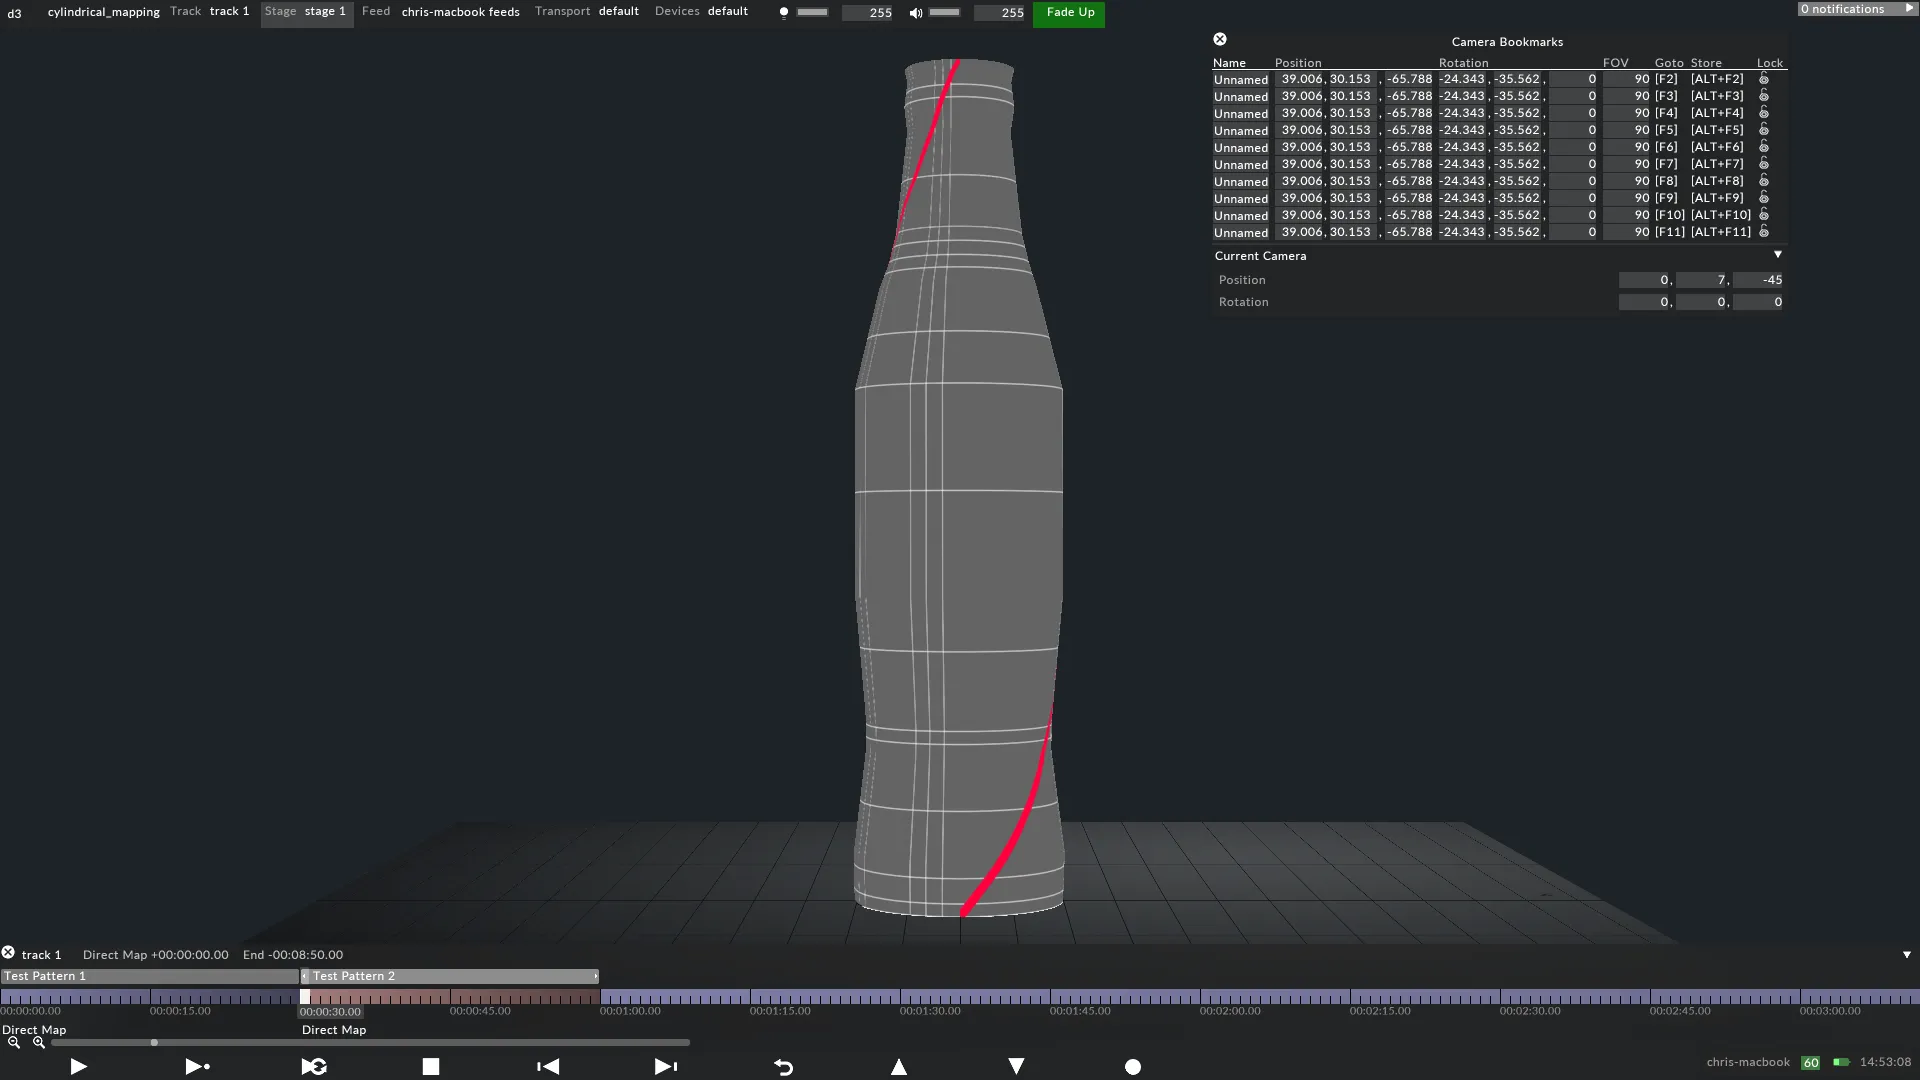The height and width of the screenshot is (1080, 1920).
Task: Select the loop playback icon
Action: (313, 1066)
